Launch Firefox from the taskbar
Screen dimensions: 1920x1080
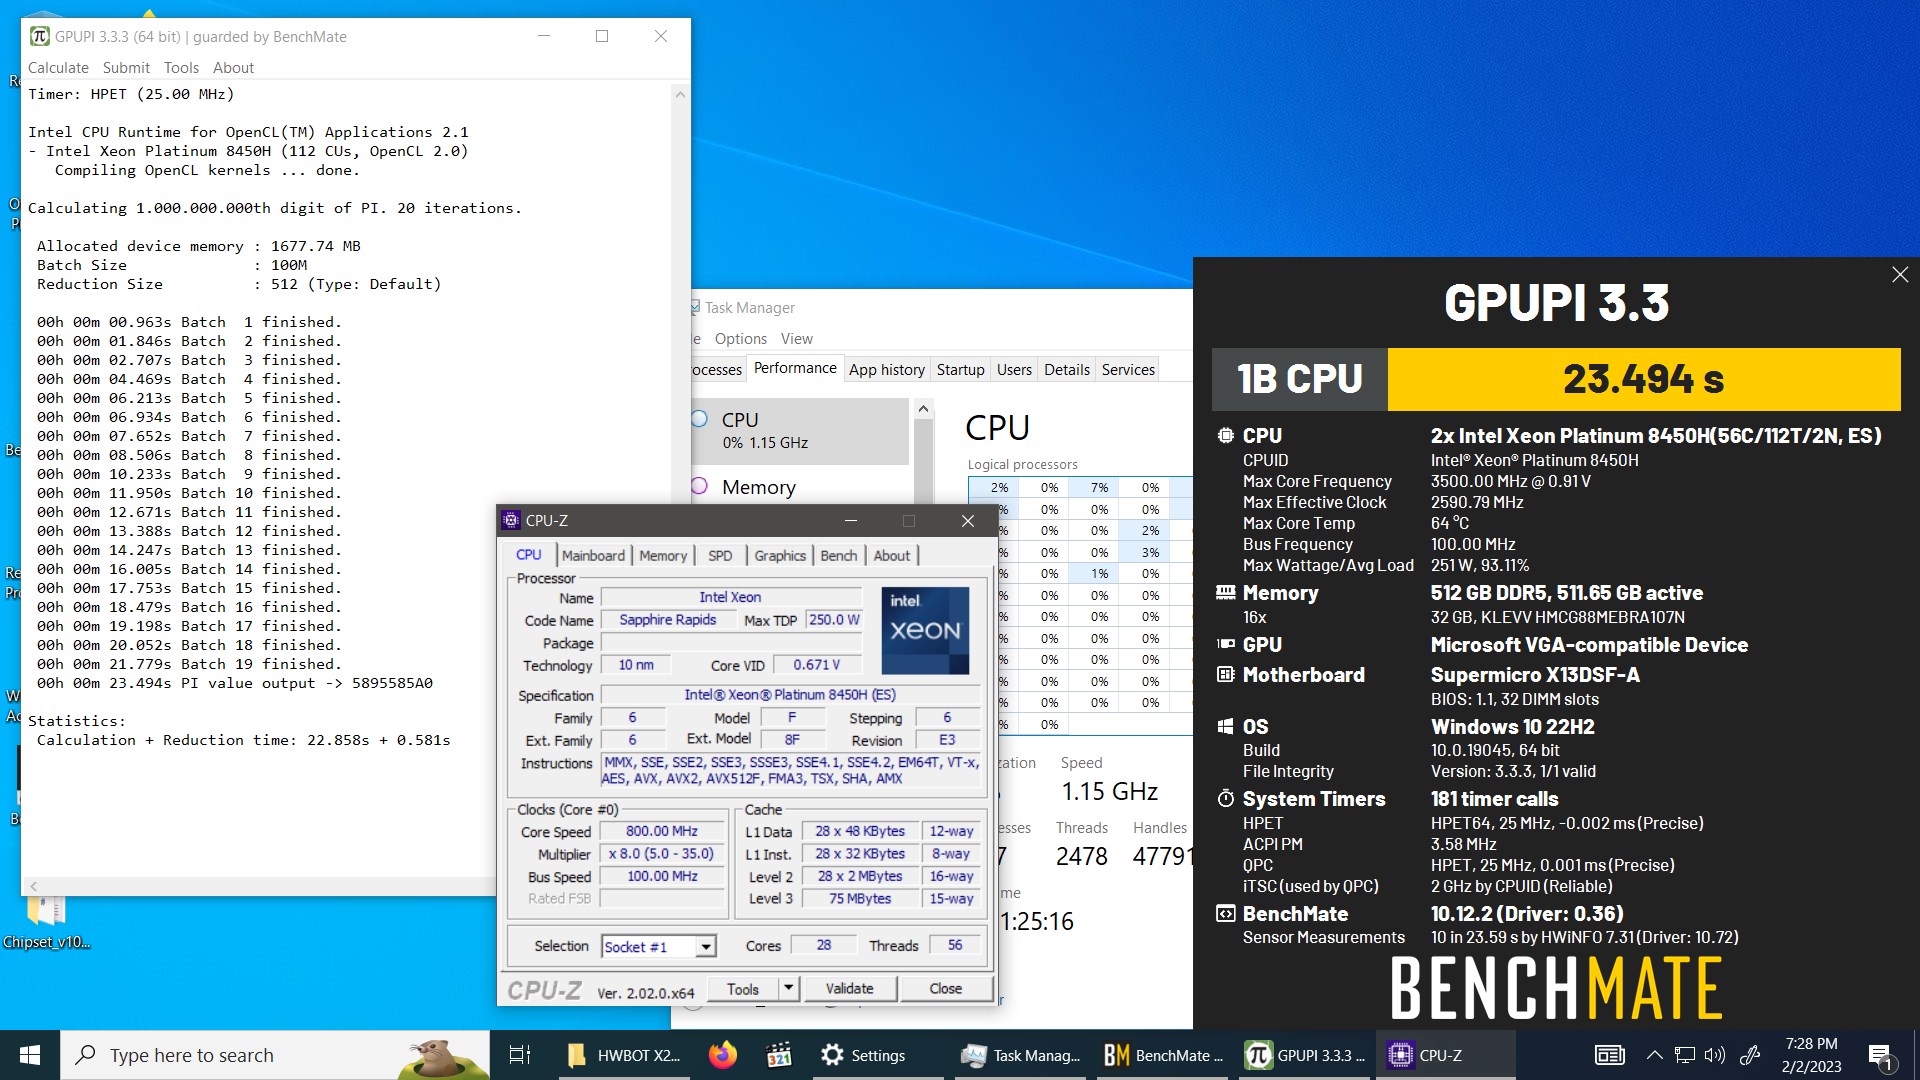[723, 1055]
